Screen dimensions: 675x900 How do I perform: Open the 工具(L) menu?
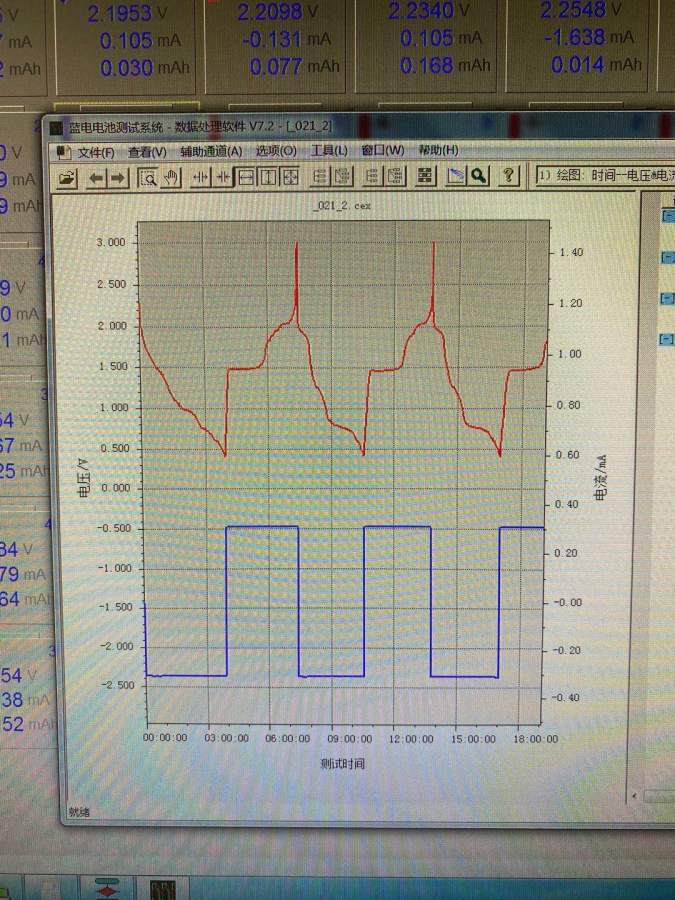[329, 150]
